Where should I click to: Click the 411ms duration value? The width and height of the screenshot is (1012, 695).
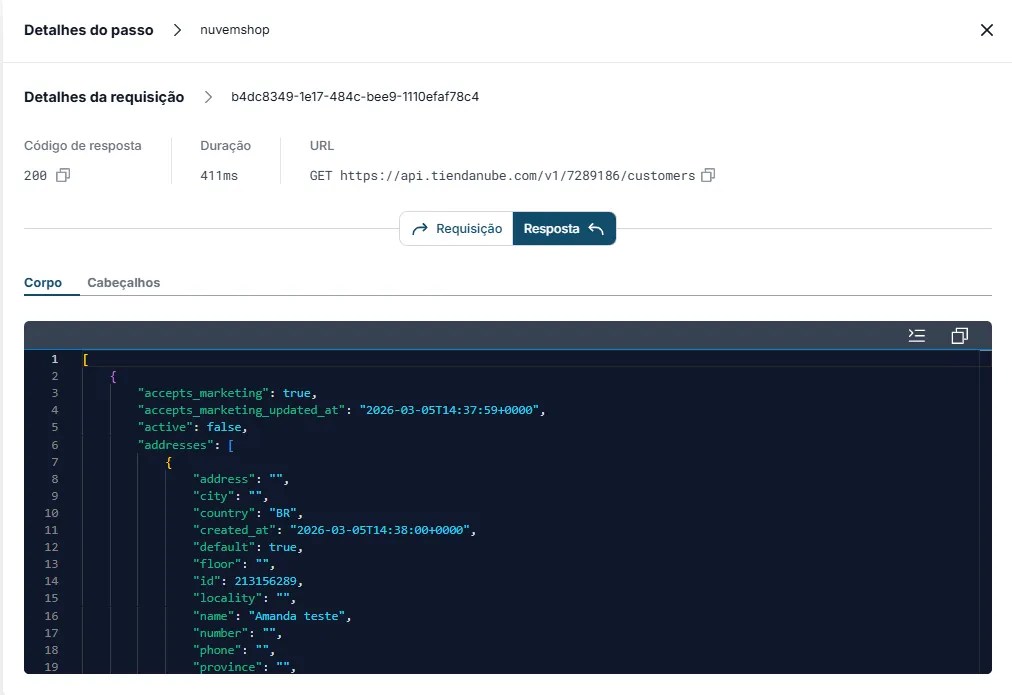[x=219, y=176]
